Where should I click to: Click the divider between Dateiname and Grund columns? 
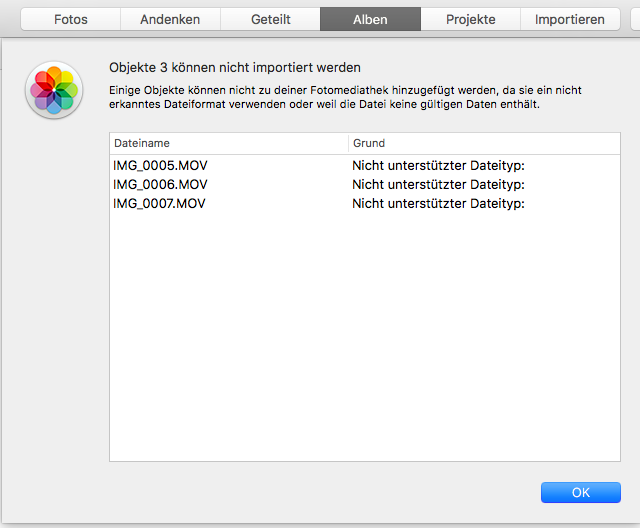click(349, 143)
